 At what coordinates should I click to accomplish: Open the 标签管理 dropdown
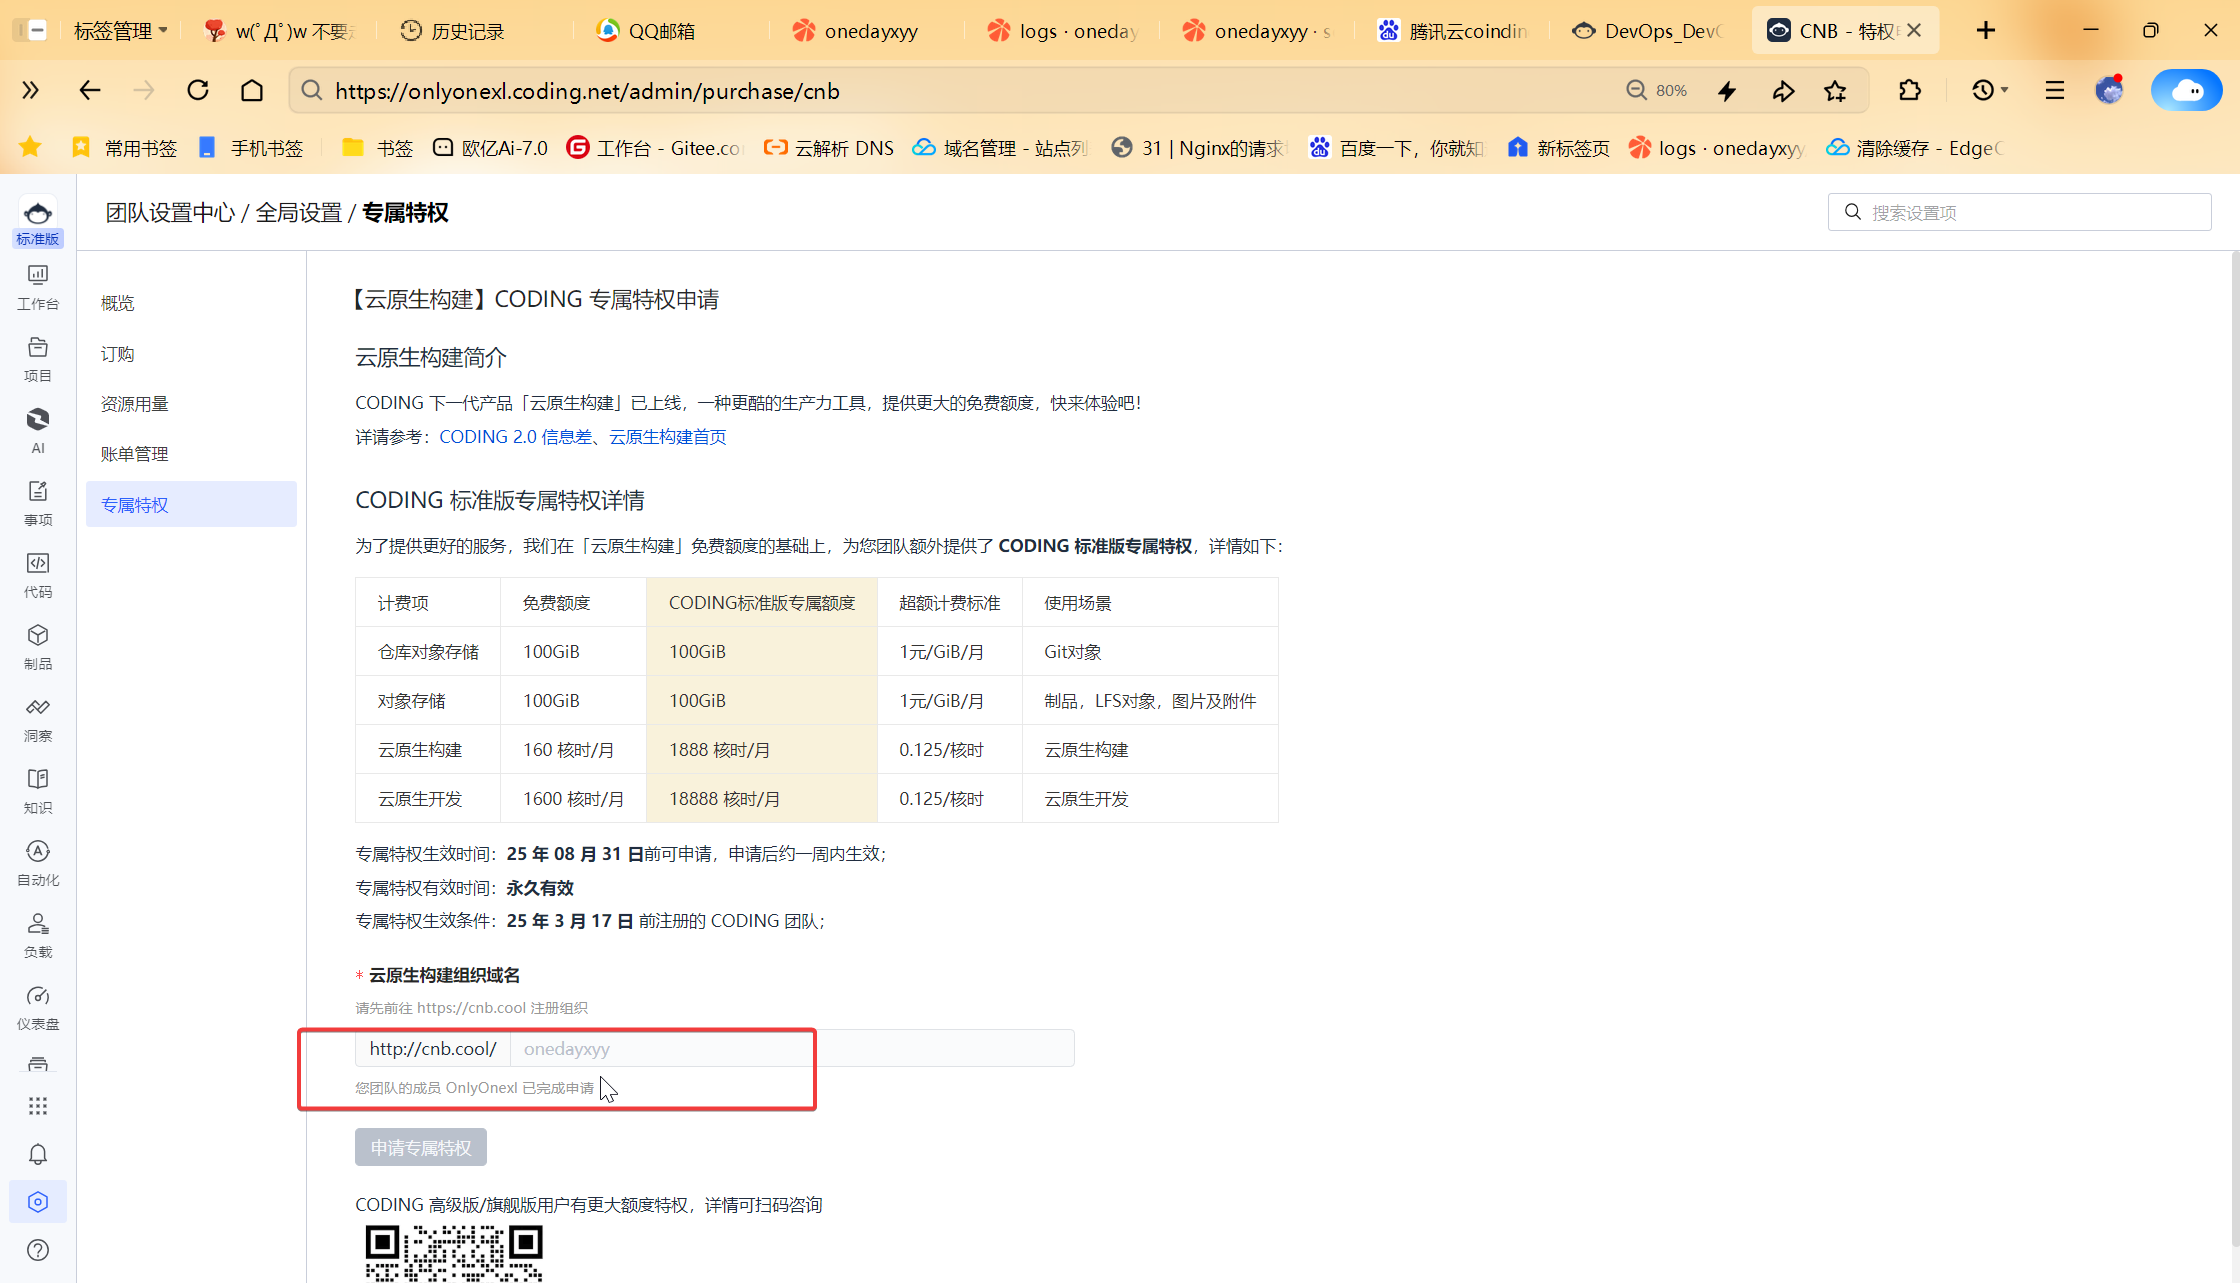[120, 31]
